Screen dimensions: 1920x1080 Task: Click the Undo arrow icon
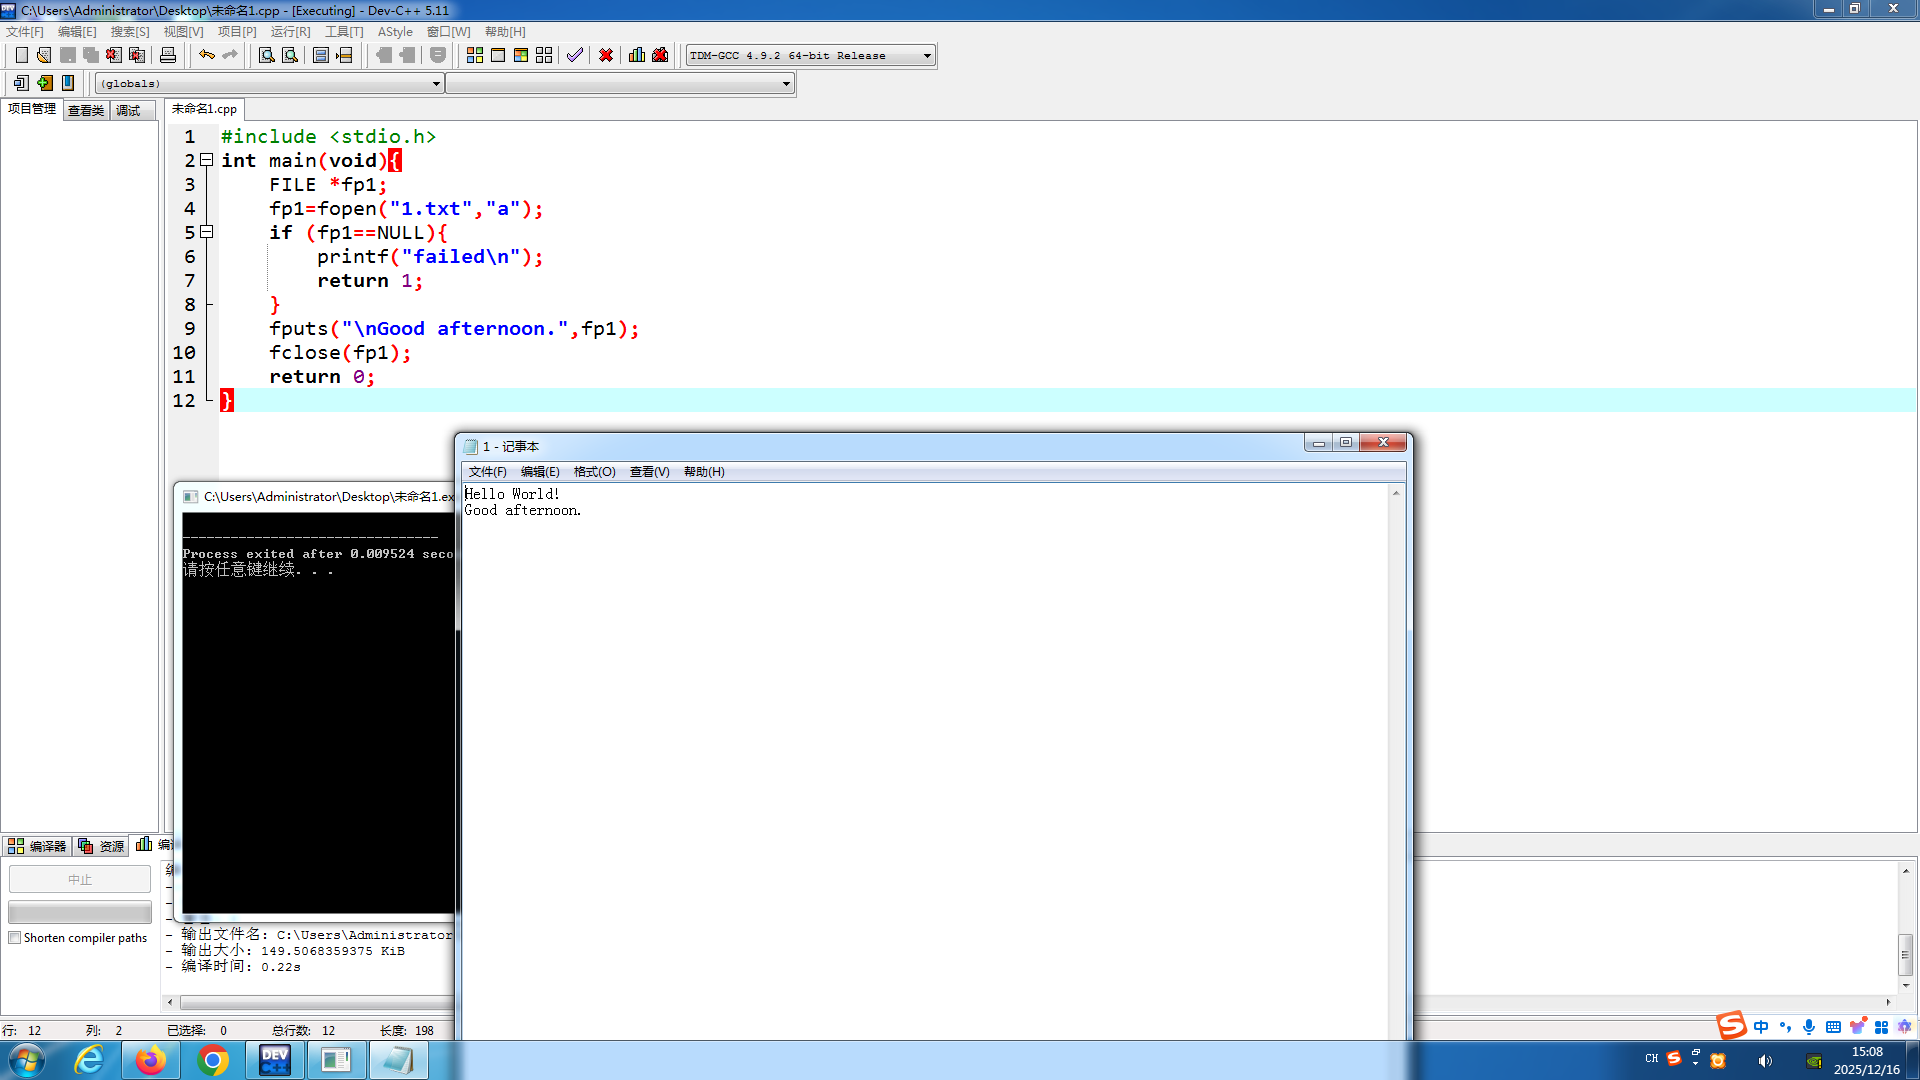206,55
